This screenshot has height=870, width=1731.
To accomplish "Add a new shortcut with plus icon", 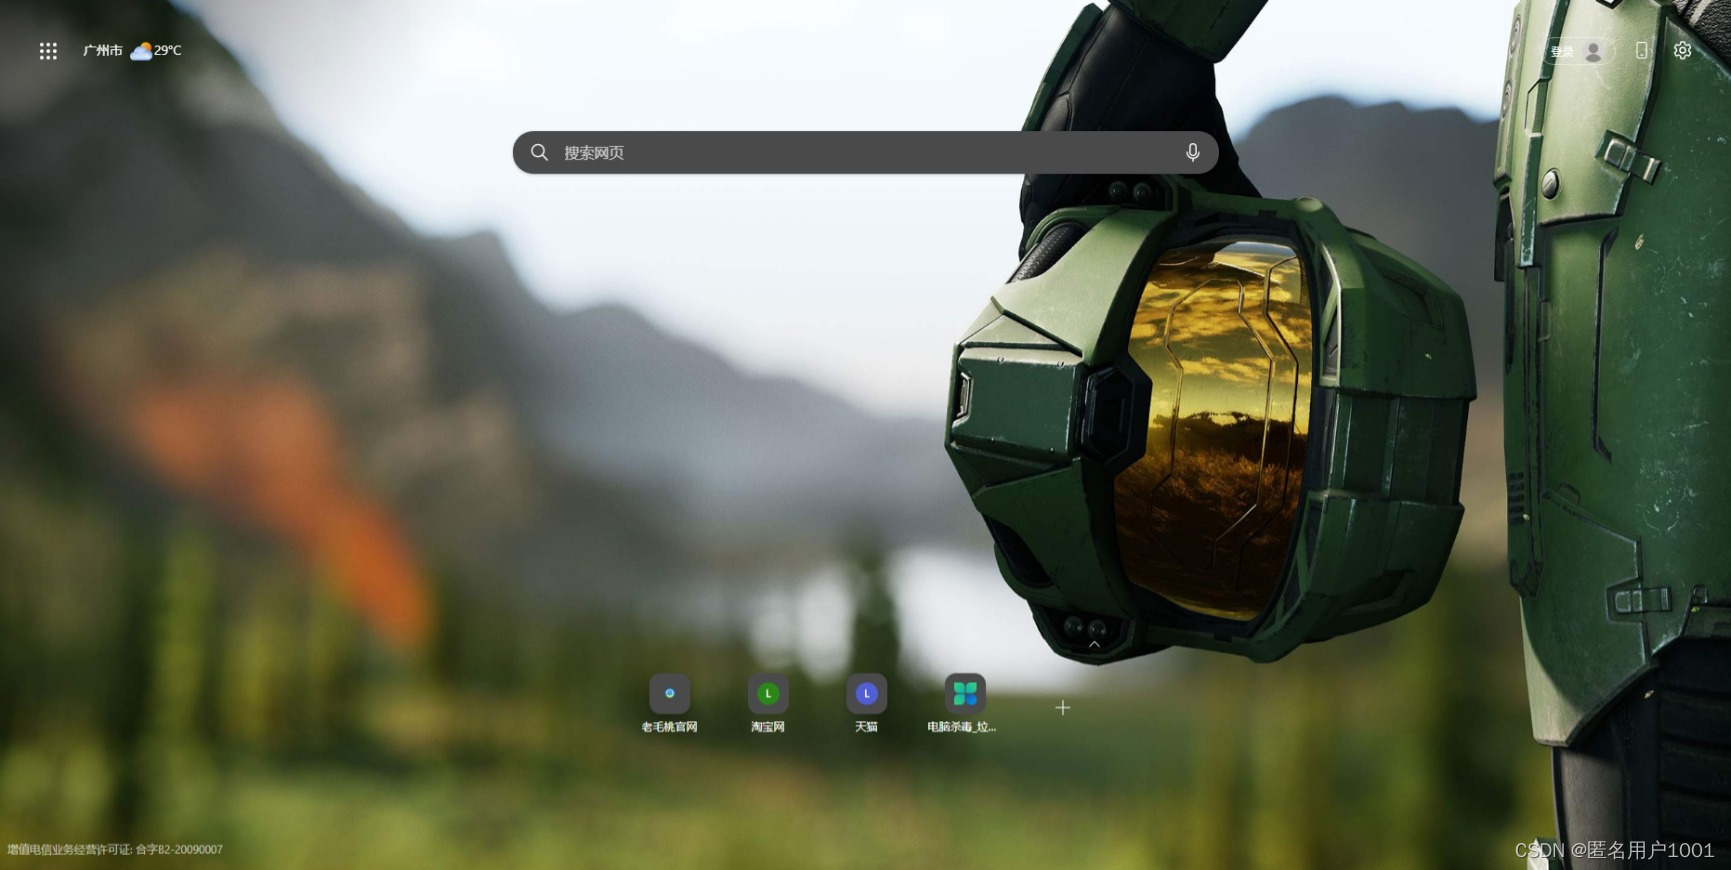I will (1062, 707).
